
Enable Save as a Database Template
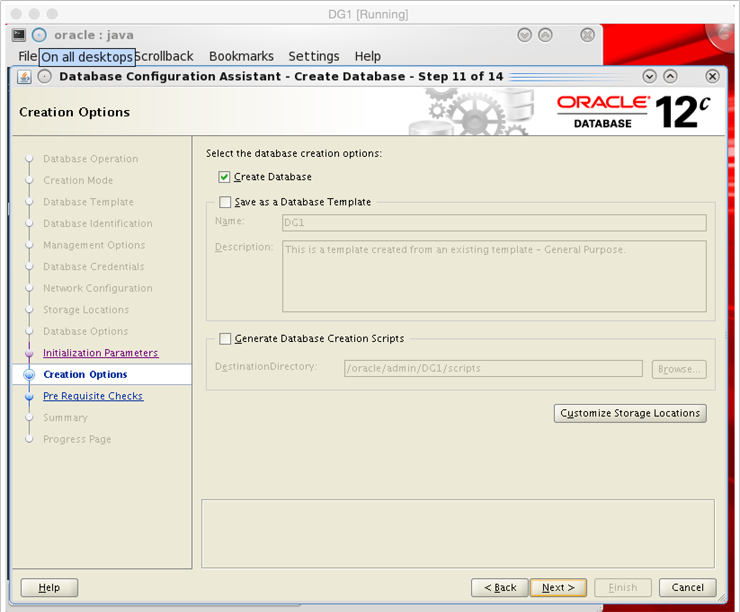click(x=225, y=202)
